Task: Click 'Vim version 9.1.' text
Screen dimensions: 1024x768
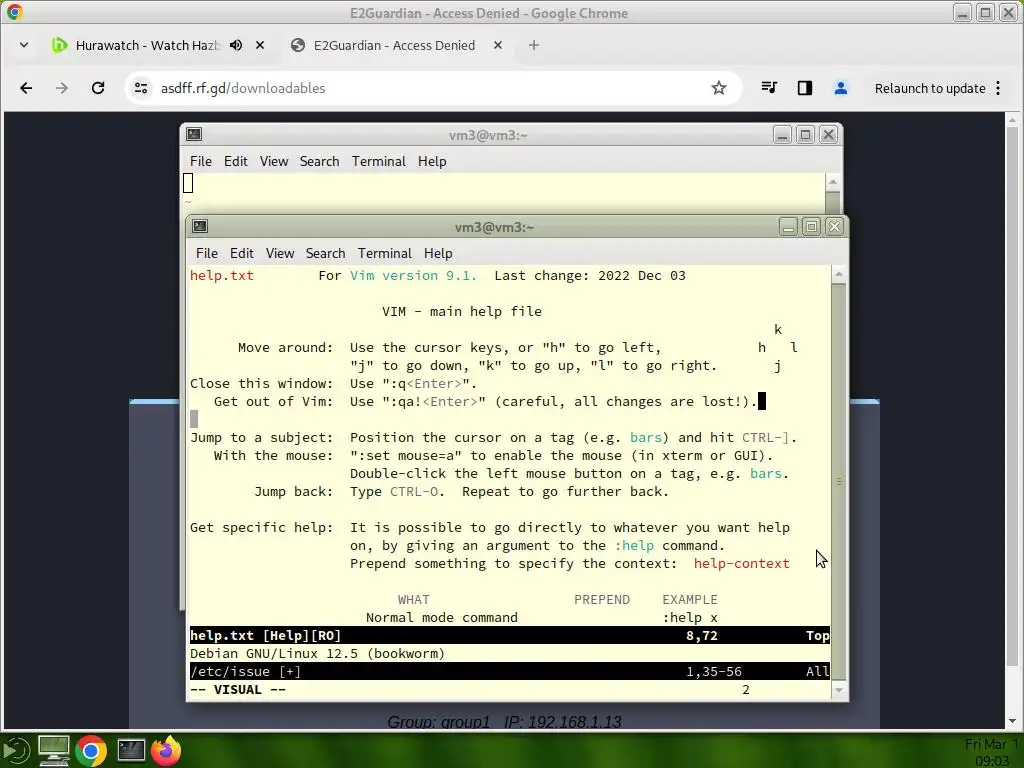Action: (x=413, y=276)
